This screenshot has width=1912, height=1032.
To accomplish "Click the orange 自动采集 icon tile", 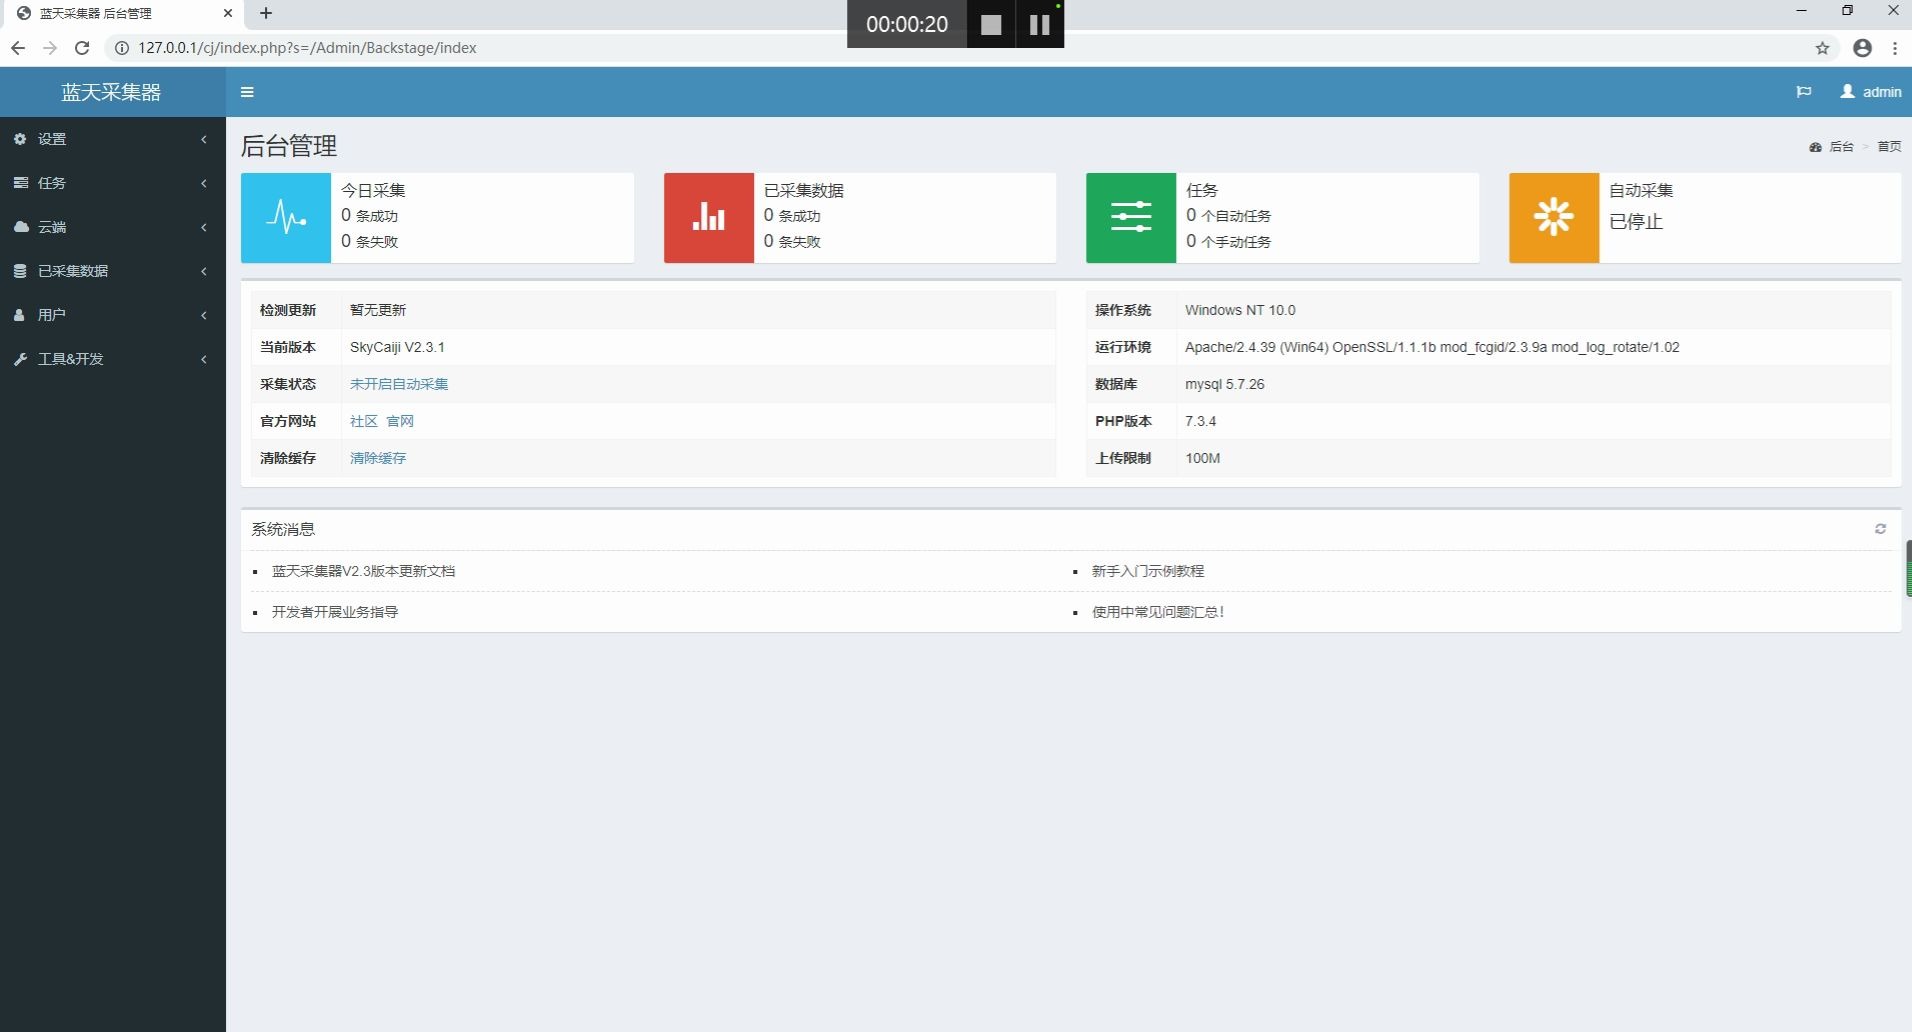I will point(1554,218).
